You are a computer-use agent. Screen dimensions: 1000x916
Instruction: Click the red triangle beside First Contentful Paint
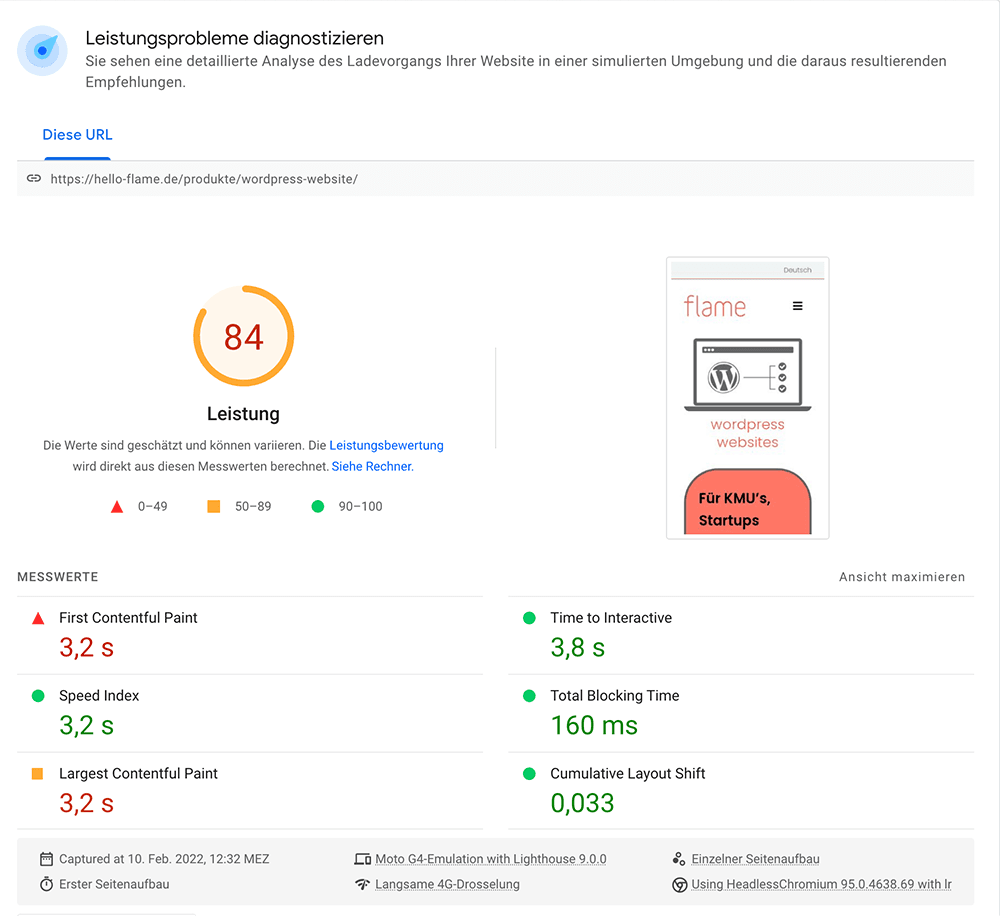click(38, 618)
